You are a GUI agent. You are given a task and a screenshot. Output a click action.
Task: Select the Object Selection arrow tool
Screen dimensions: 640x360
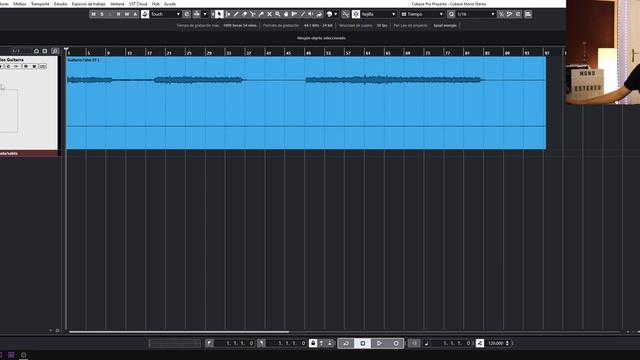pyautogui.click(x=219, y=14)
